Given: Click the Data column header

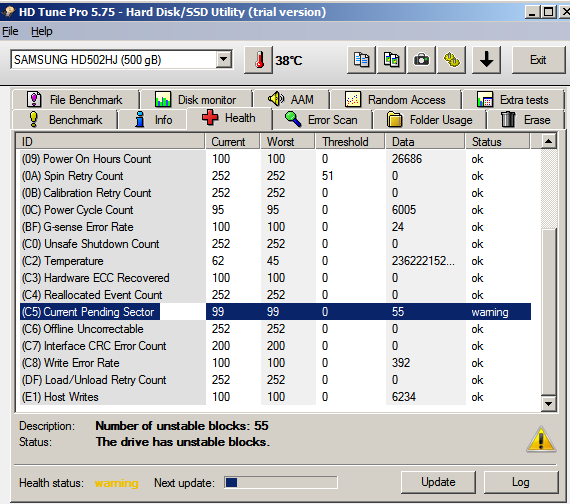Looking at the screenshot, I should coord(425,141).
